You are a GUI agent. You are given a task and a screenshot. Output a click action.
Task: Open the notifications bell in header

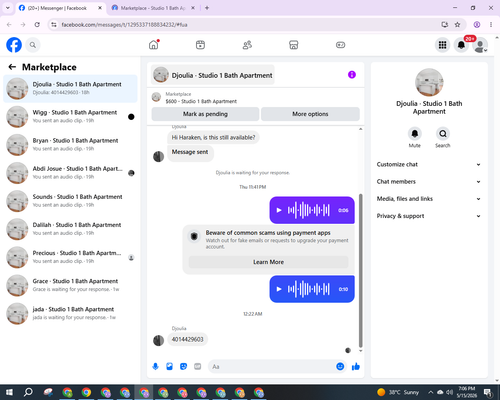(461, 45)
